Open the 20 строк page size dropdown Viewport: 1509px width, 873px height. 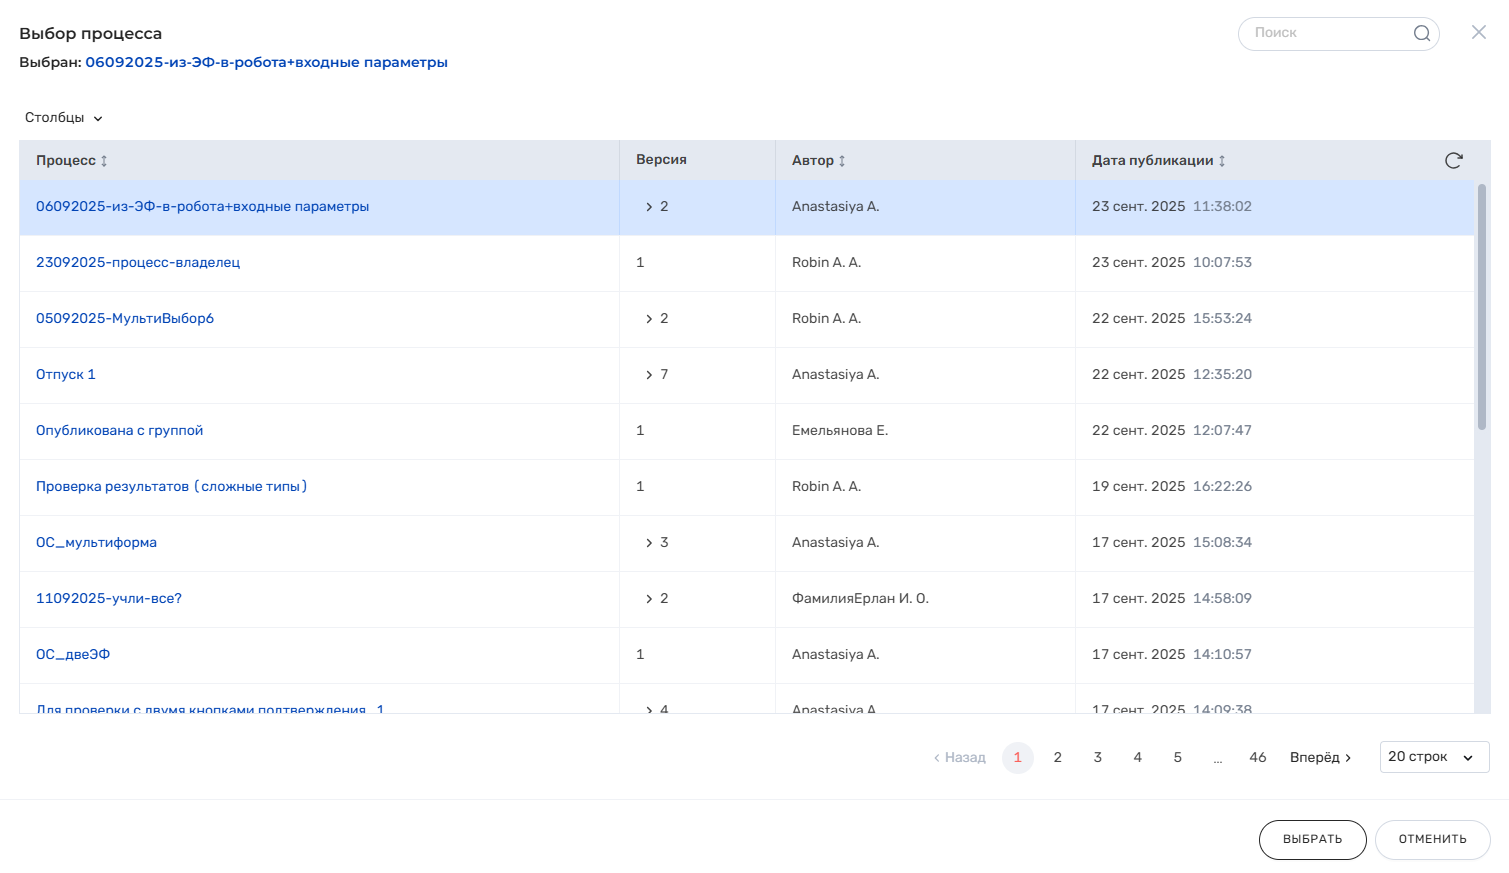[1433, 757]
